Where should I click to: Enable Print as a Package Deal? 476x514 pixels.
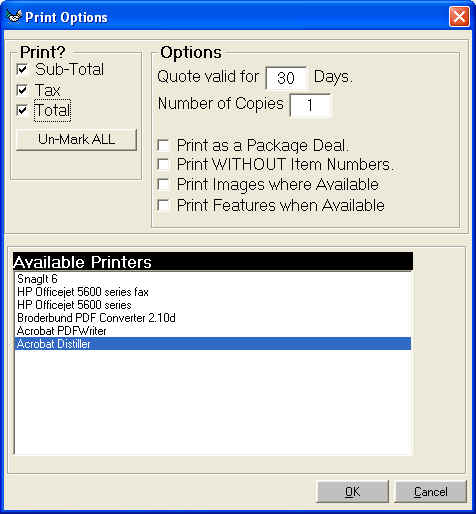point(163,145)
